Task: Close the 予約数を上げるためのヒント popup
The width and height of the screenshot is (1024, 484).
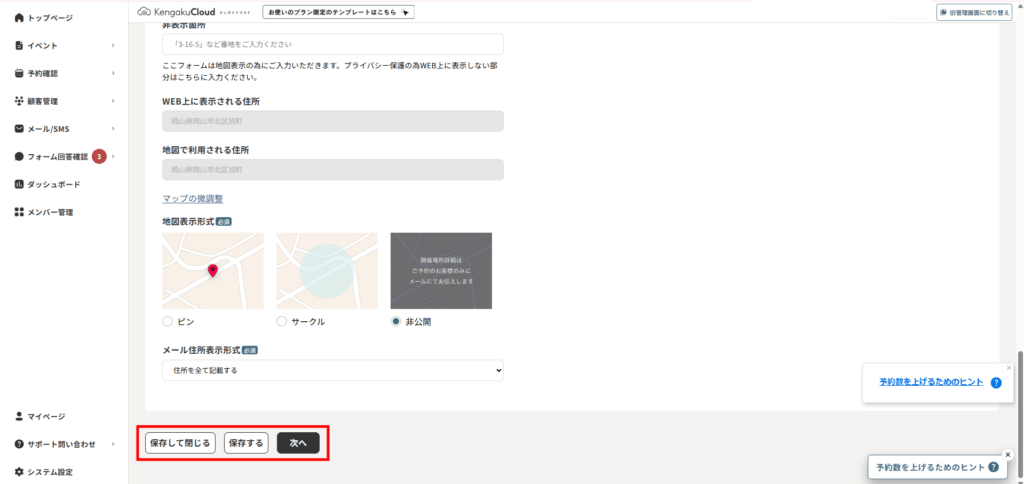Action: pos(1008,367)
